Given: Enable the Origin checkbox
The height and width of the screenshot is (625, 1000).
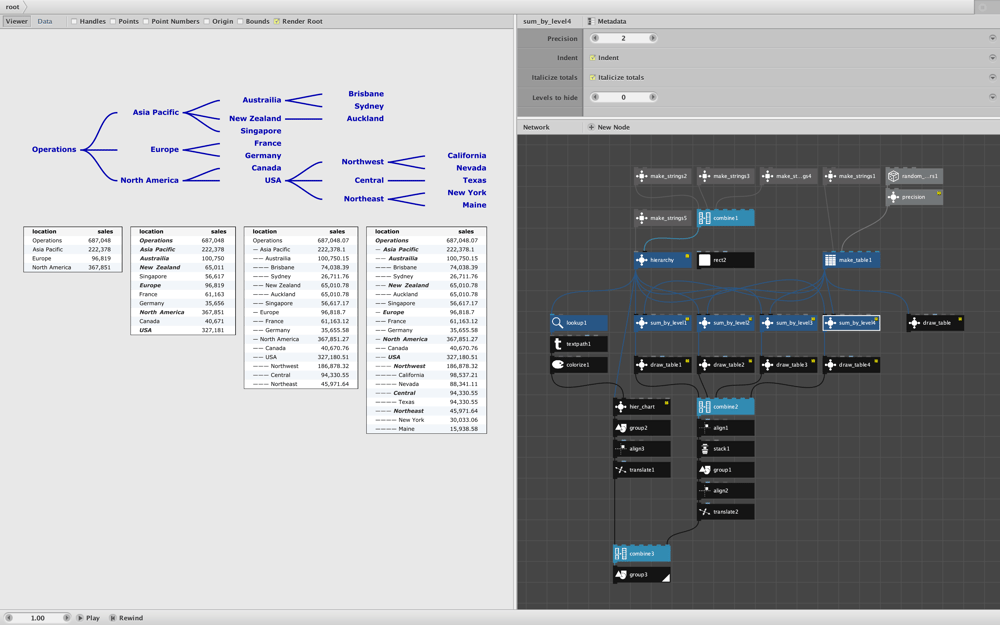Looking at the screenshot, I should click(x=207, y=22).
